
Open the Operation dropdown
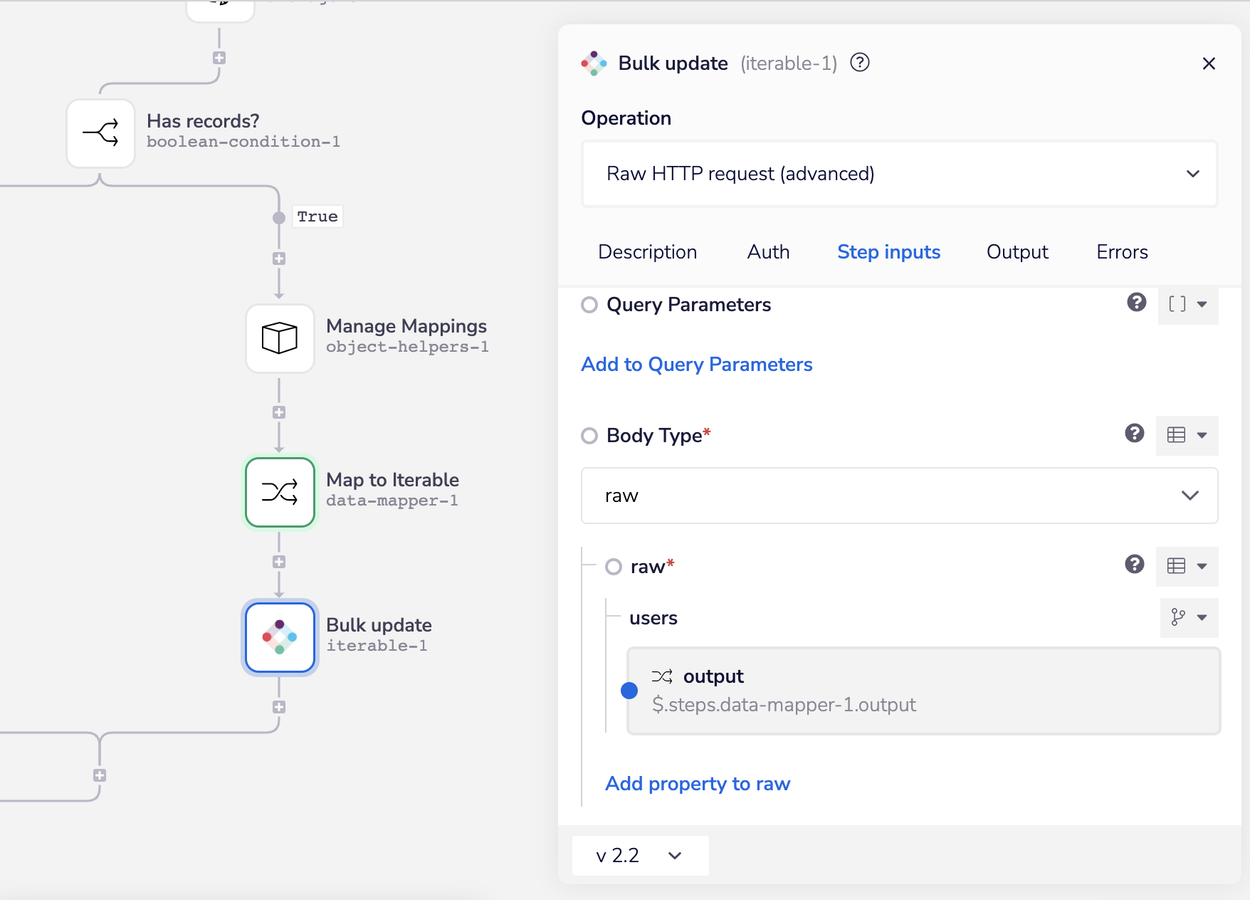[899, 174]
